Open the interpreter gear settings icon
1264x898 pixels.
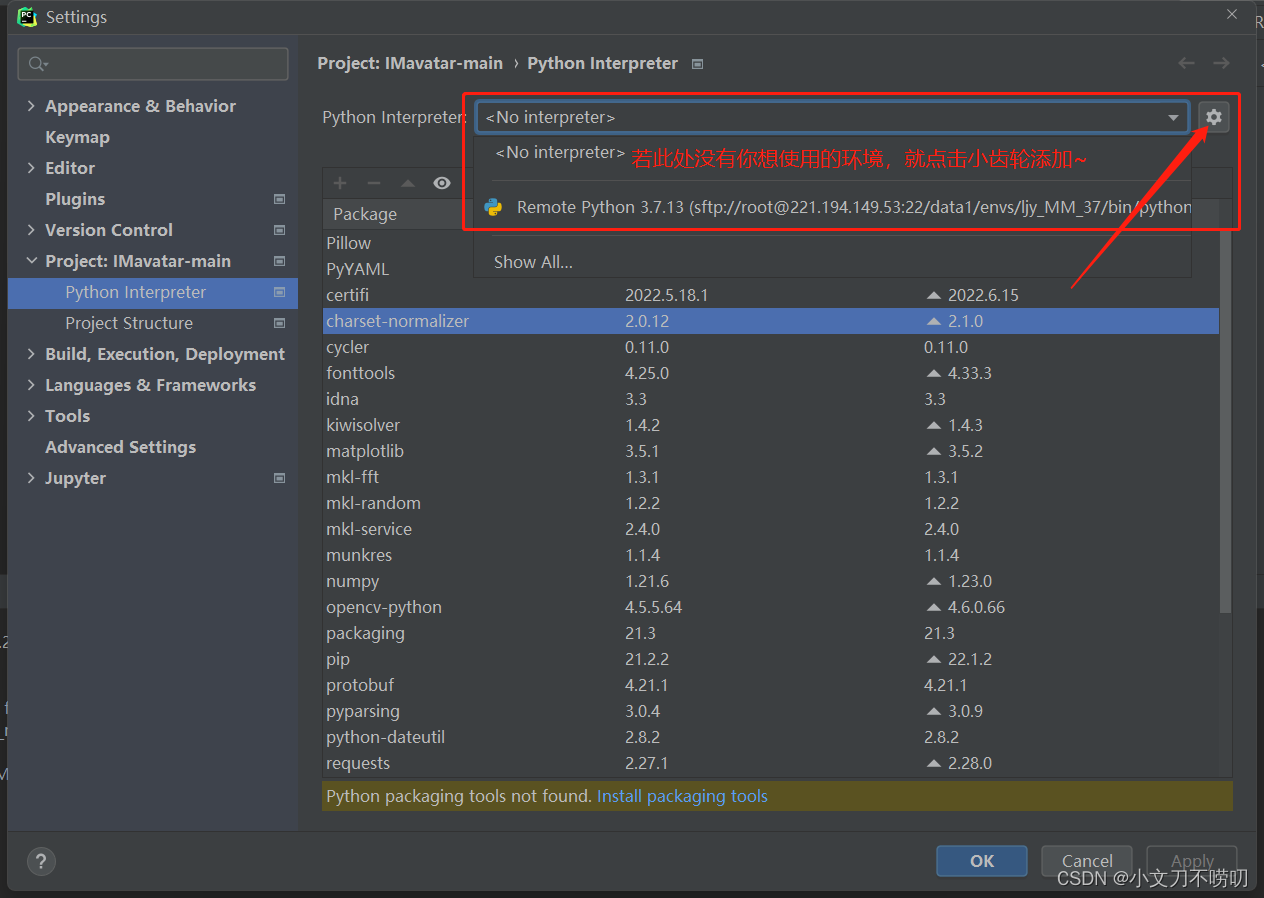tap(1213, 117)
